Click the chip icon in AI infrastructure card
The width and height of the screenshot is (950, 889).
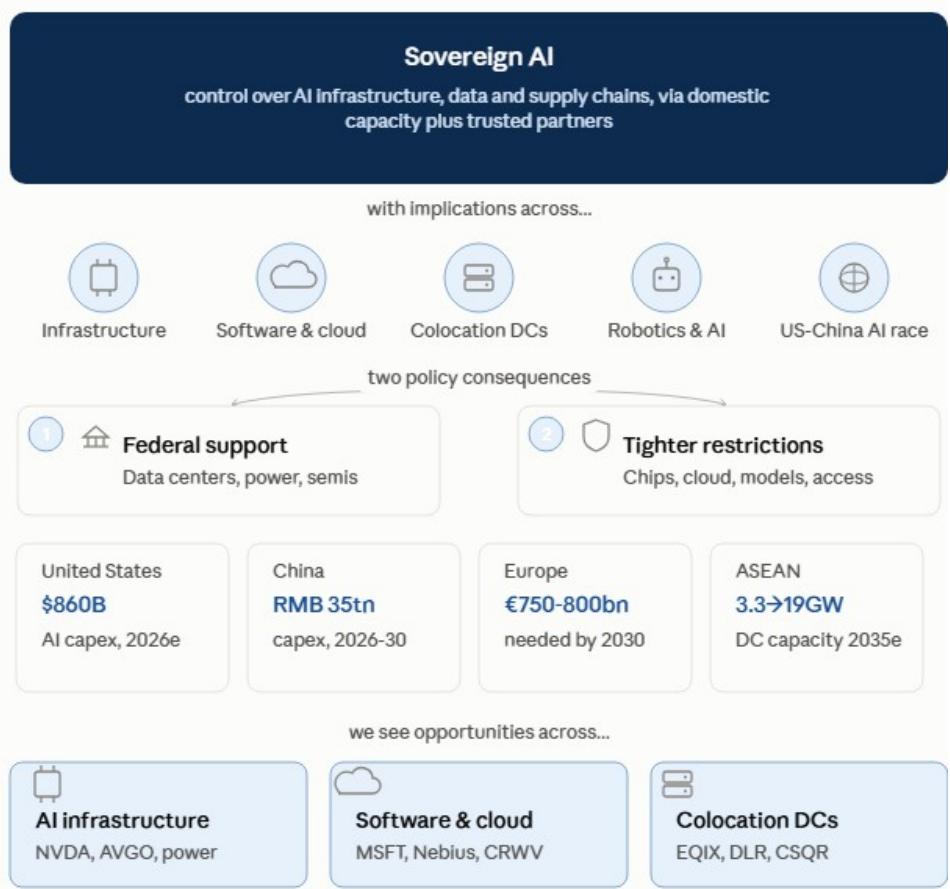coord(47,784)
